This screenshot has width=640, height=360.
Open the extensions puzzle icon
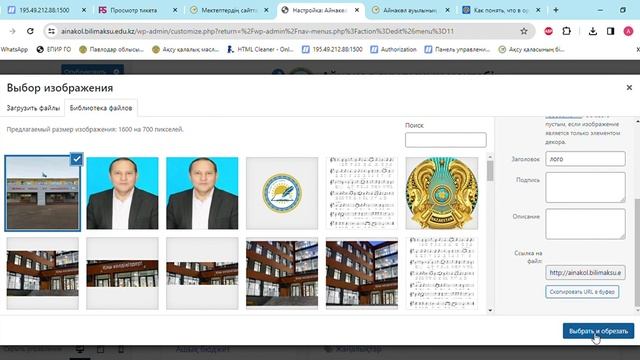click(x=567, y=31)
